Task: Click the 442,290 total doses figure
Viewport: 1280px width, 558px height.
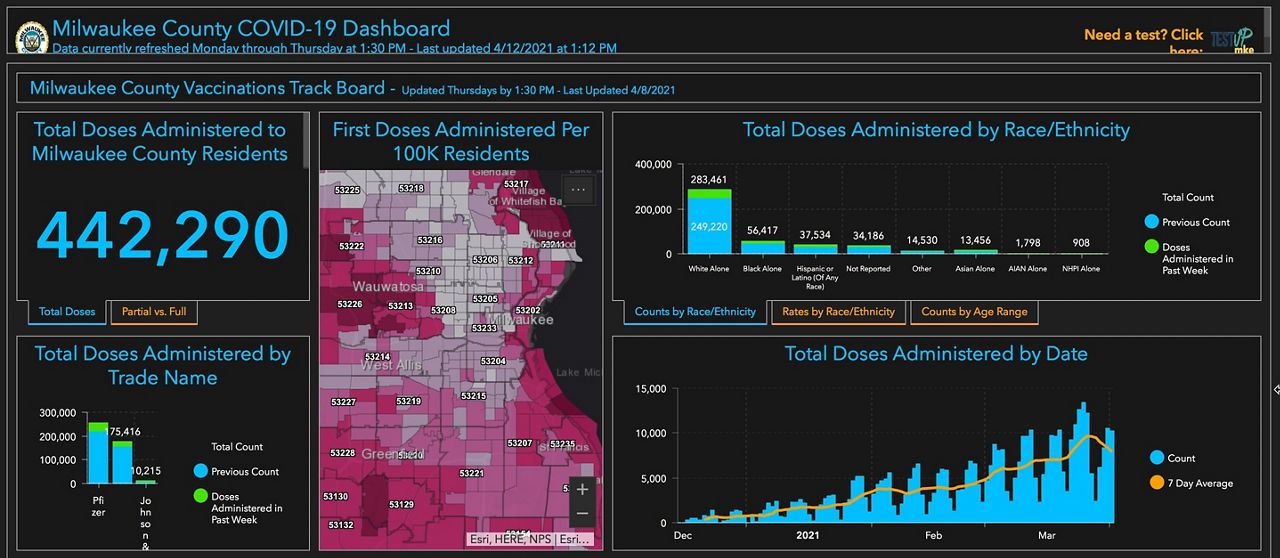Action: point(162,235)
